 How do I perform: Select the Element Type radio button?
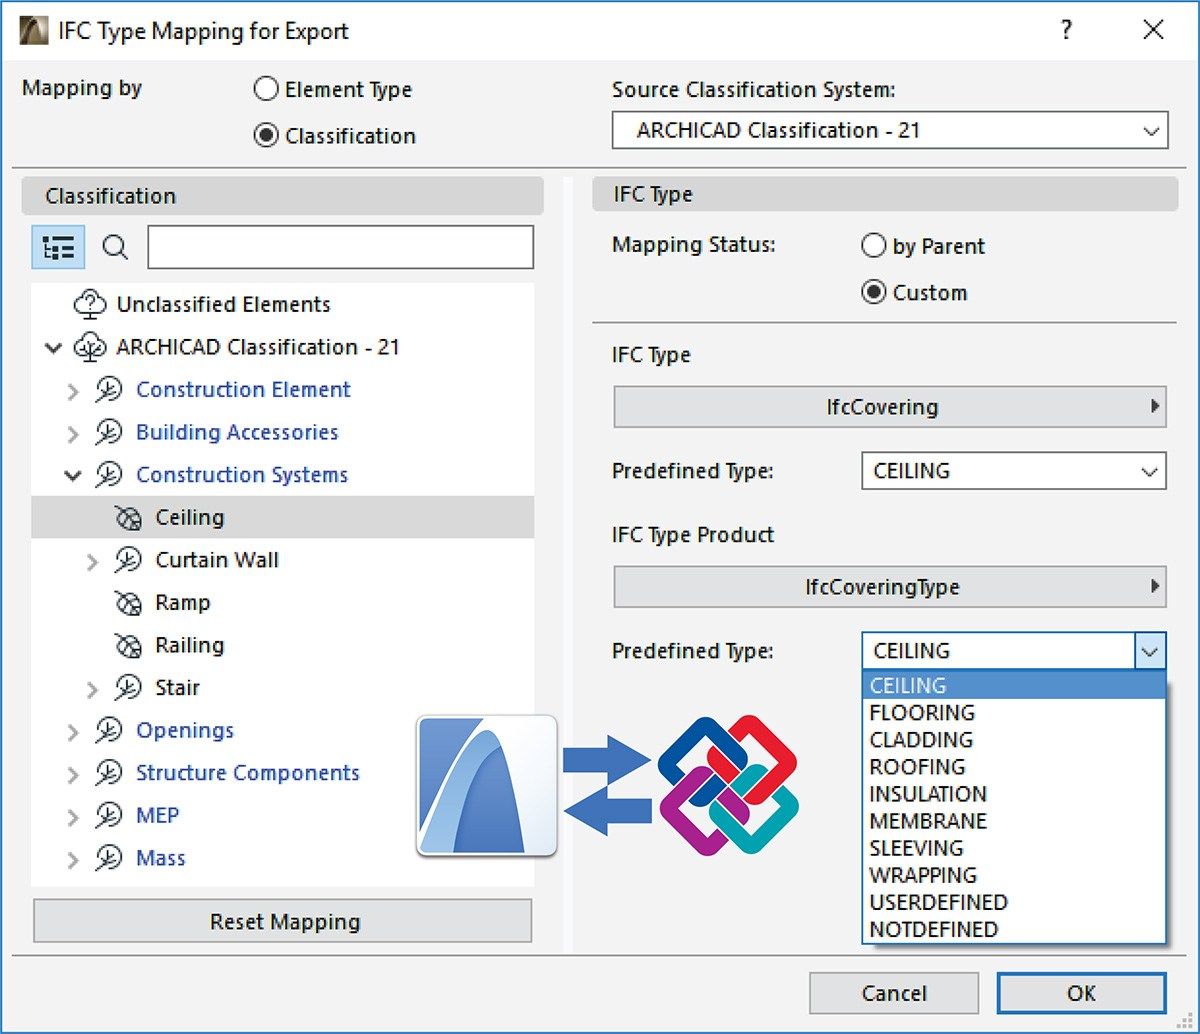click(x=266, y=89)
